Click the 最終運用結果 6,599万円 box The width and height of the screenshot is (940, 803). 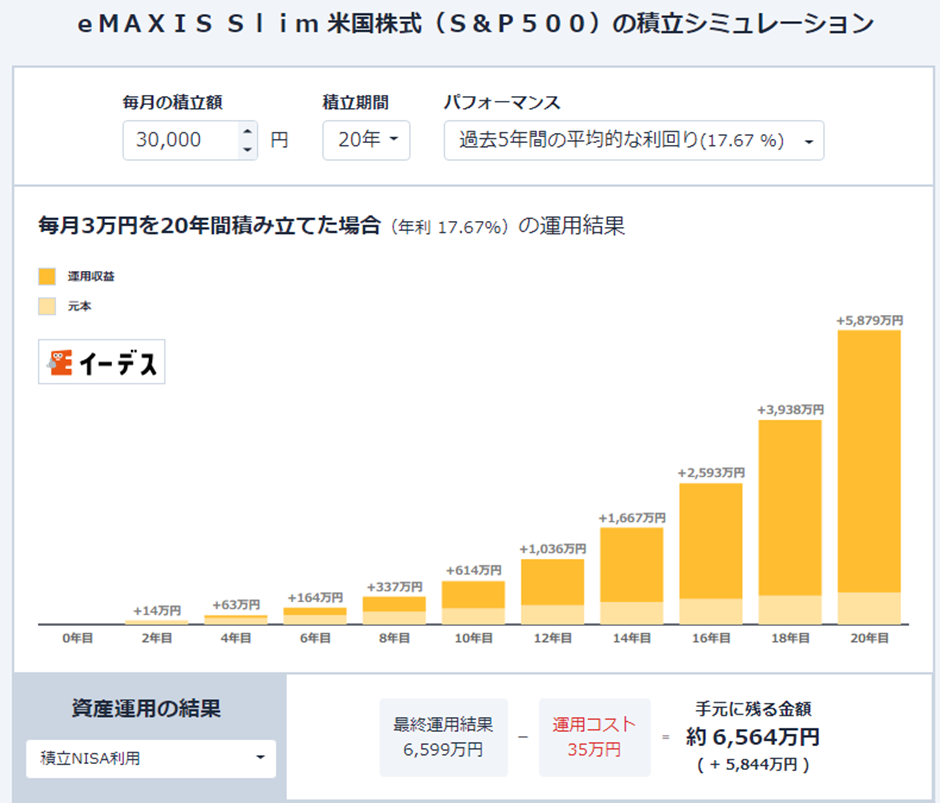pos(443,737)
